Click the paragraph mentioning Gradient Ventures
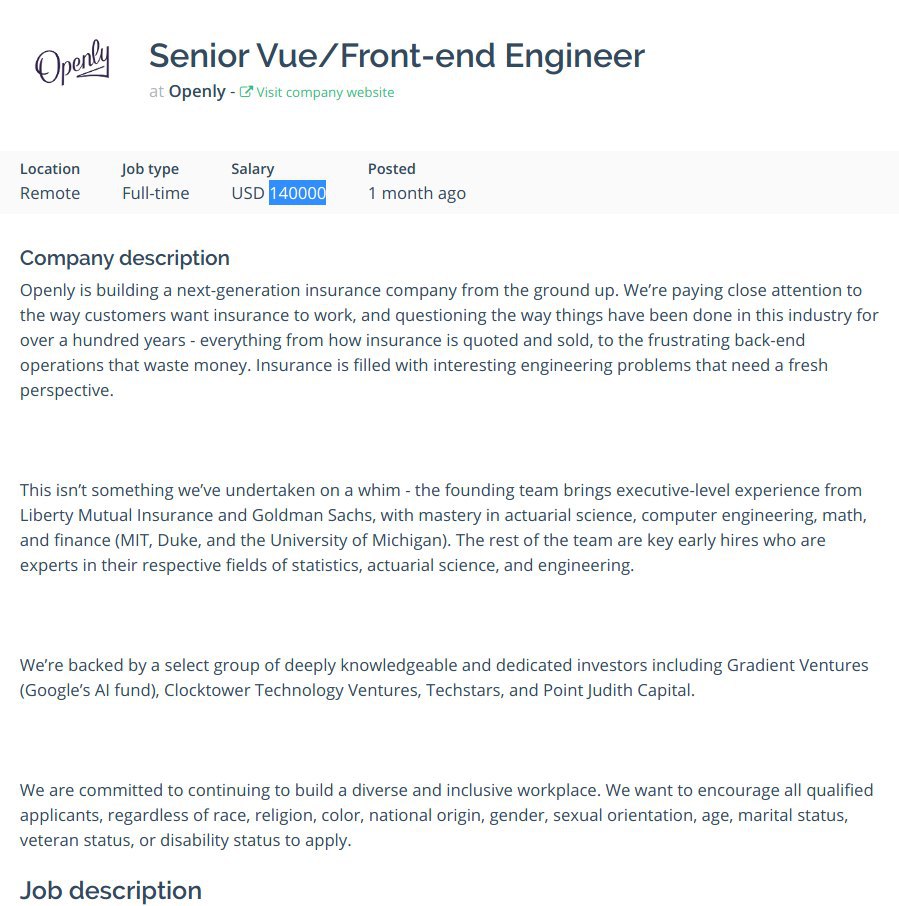Viewport: 899px width, 906px height. [x=444, y=678]
